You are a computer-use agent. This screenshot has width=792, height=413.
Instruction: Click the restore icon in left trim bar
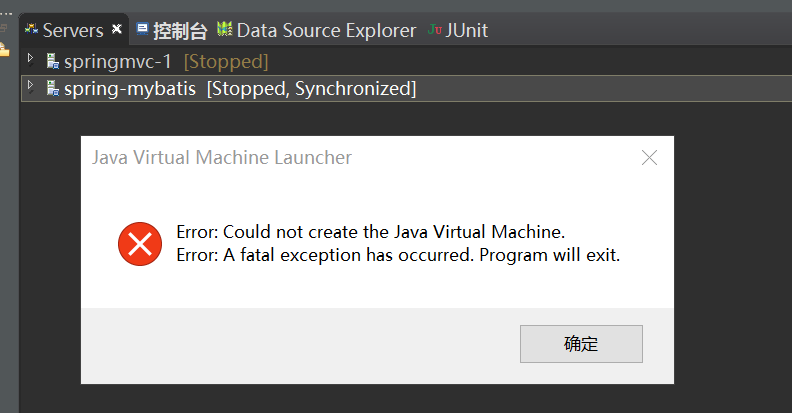pyautogui.click(x=4, y=28)
